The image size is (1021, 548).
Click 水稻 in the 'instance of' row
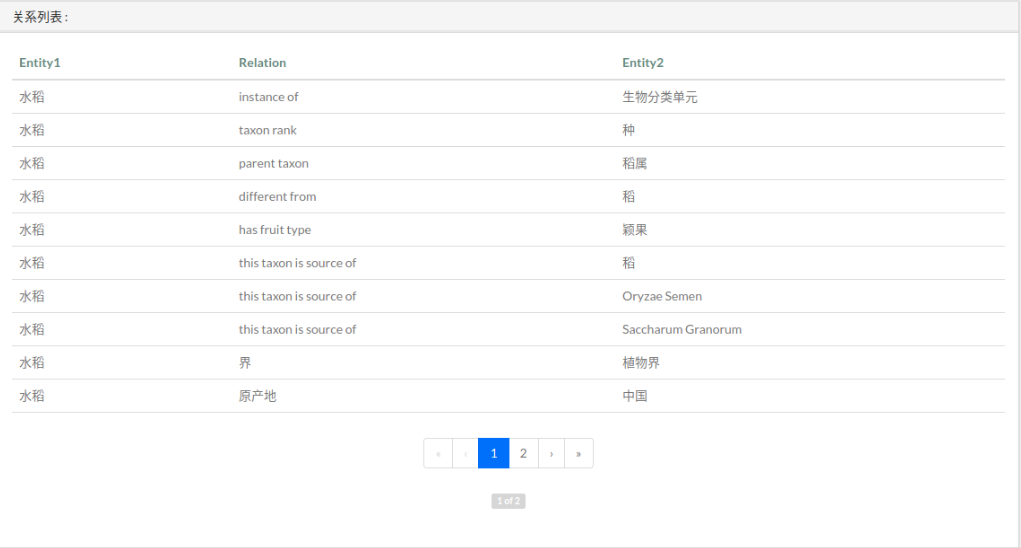[32, 97]
